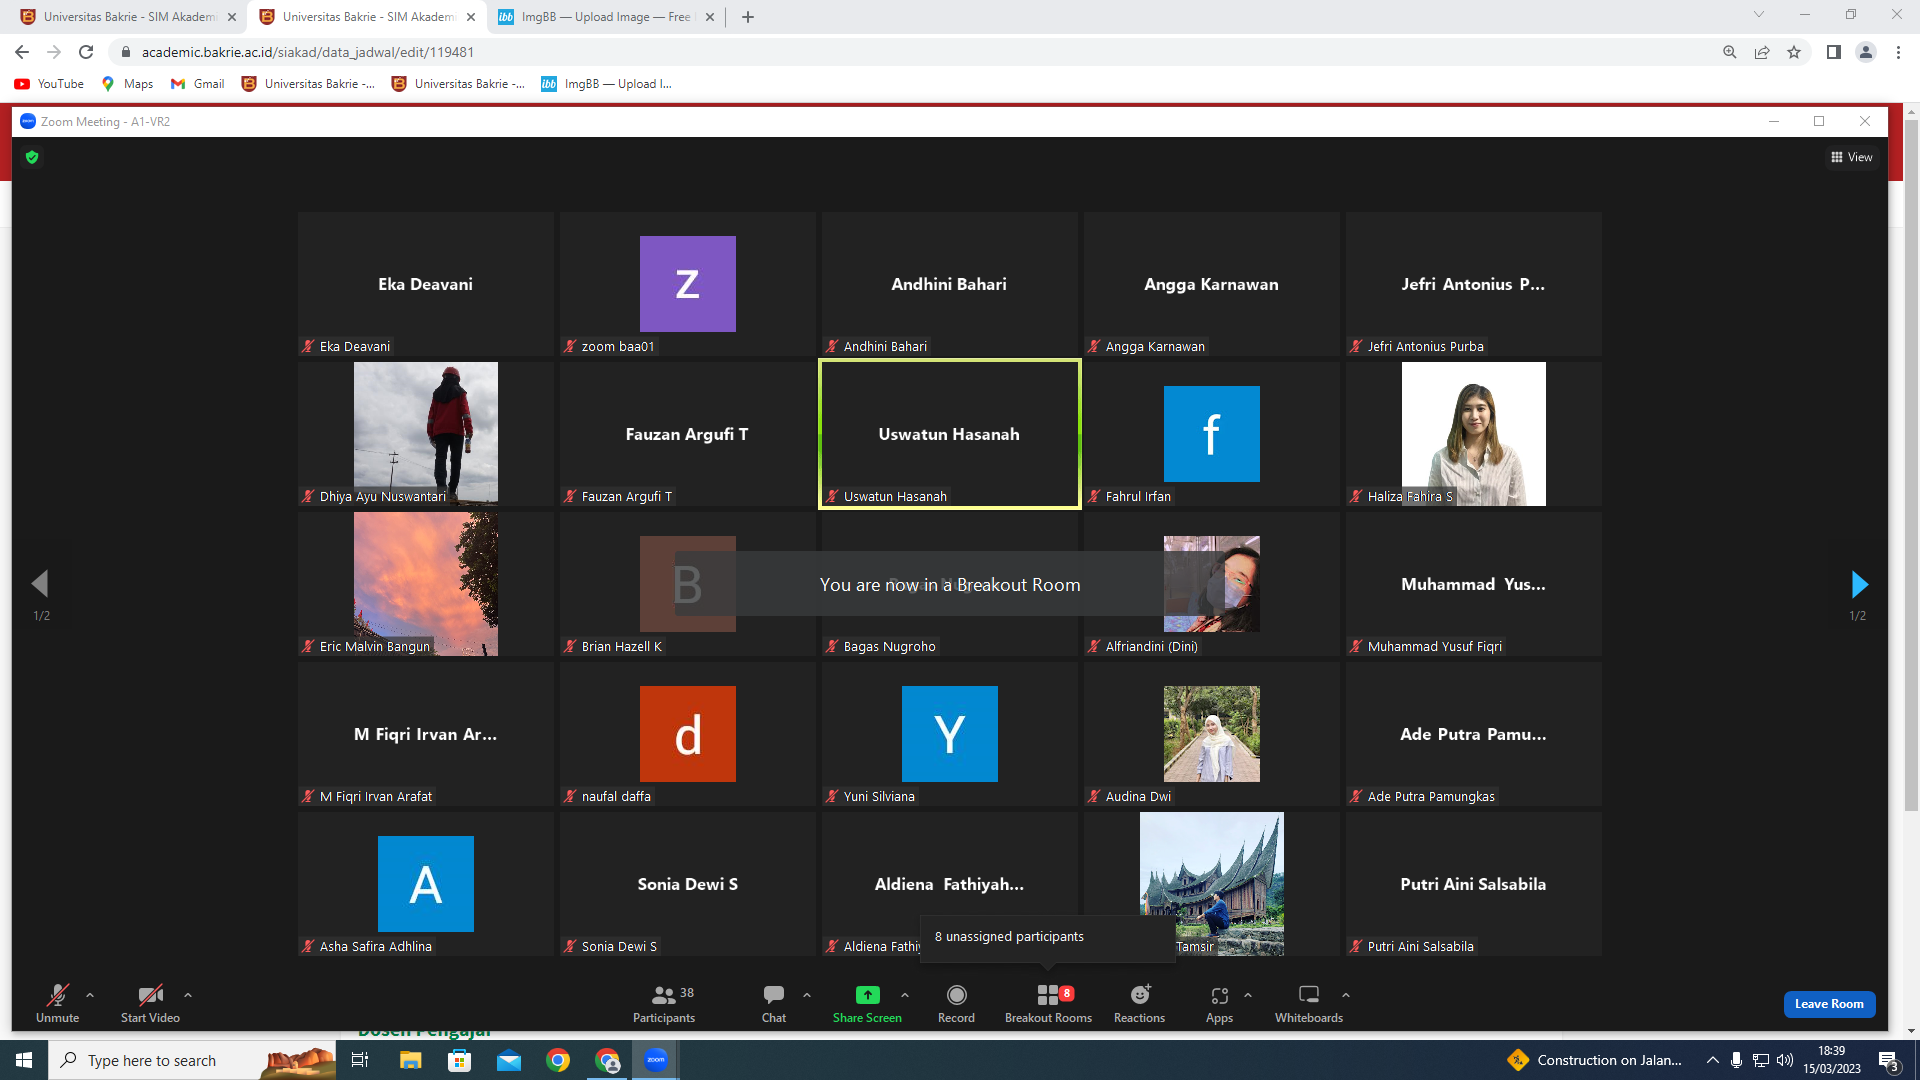Open Microsoft Store from taskbar

[459, 1060]
